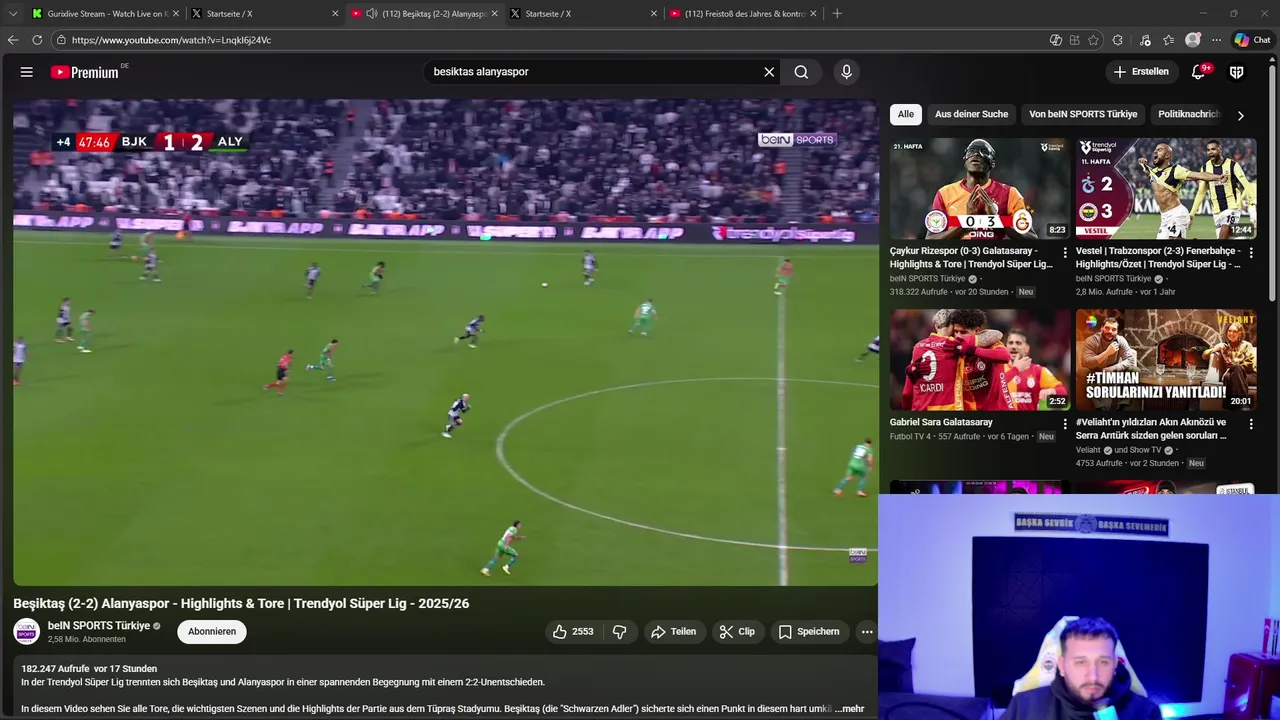Open the YouTube account avatar menu
The image size is (1280, 720).
[1237, 72]
